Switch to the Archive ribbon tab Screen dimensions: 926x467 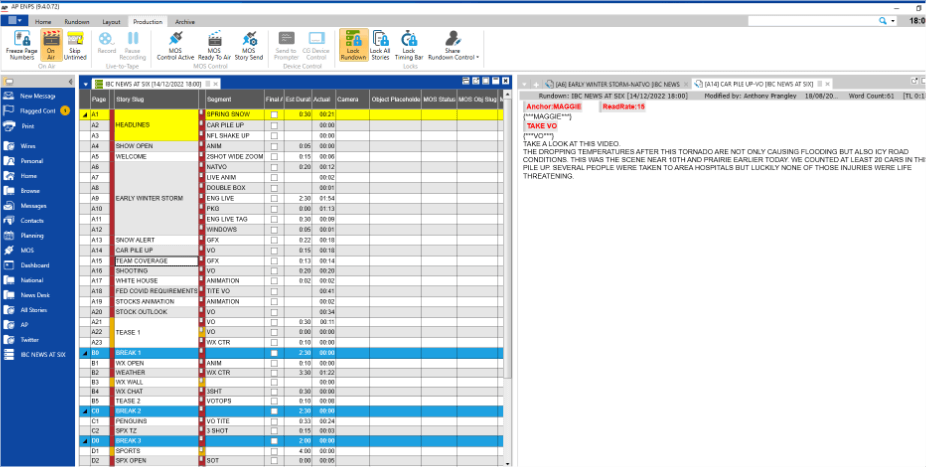(185, 22)
